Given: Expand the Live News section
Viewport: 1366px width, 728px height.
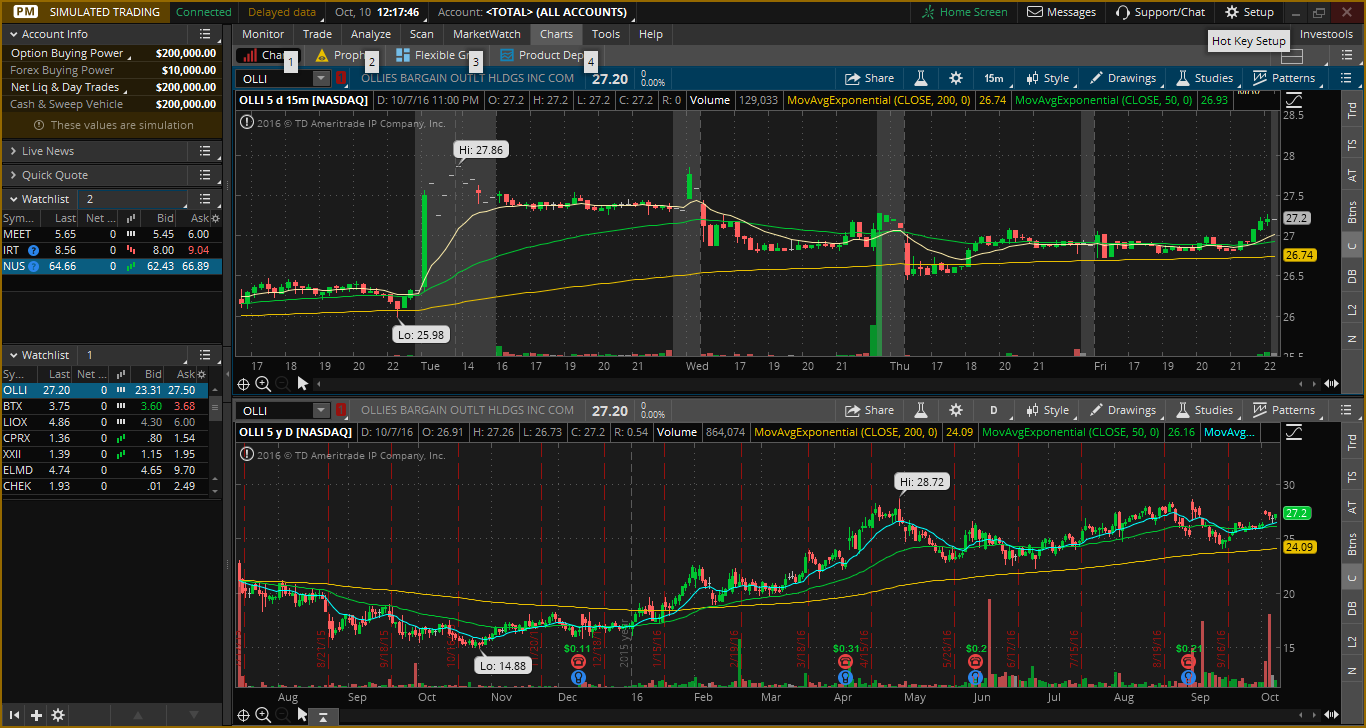Looking at the screenshot, I should 13,151.
